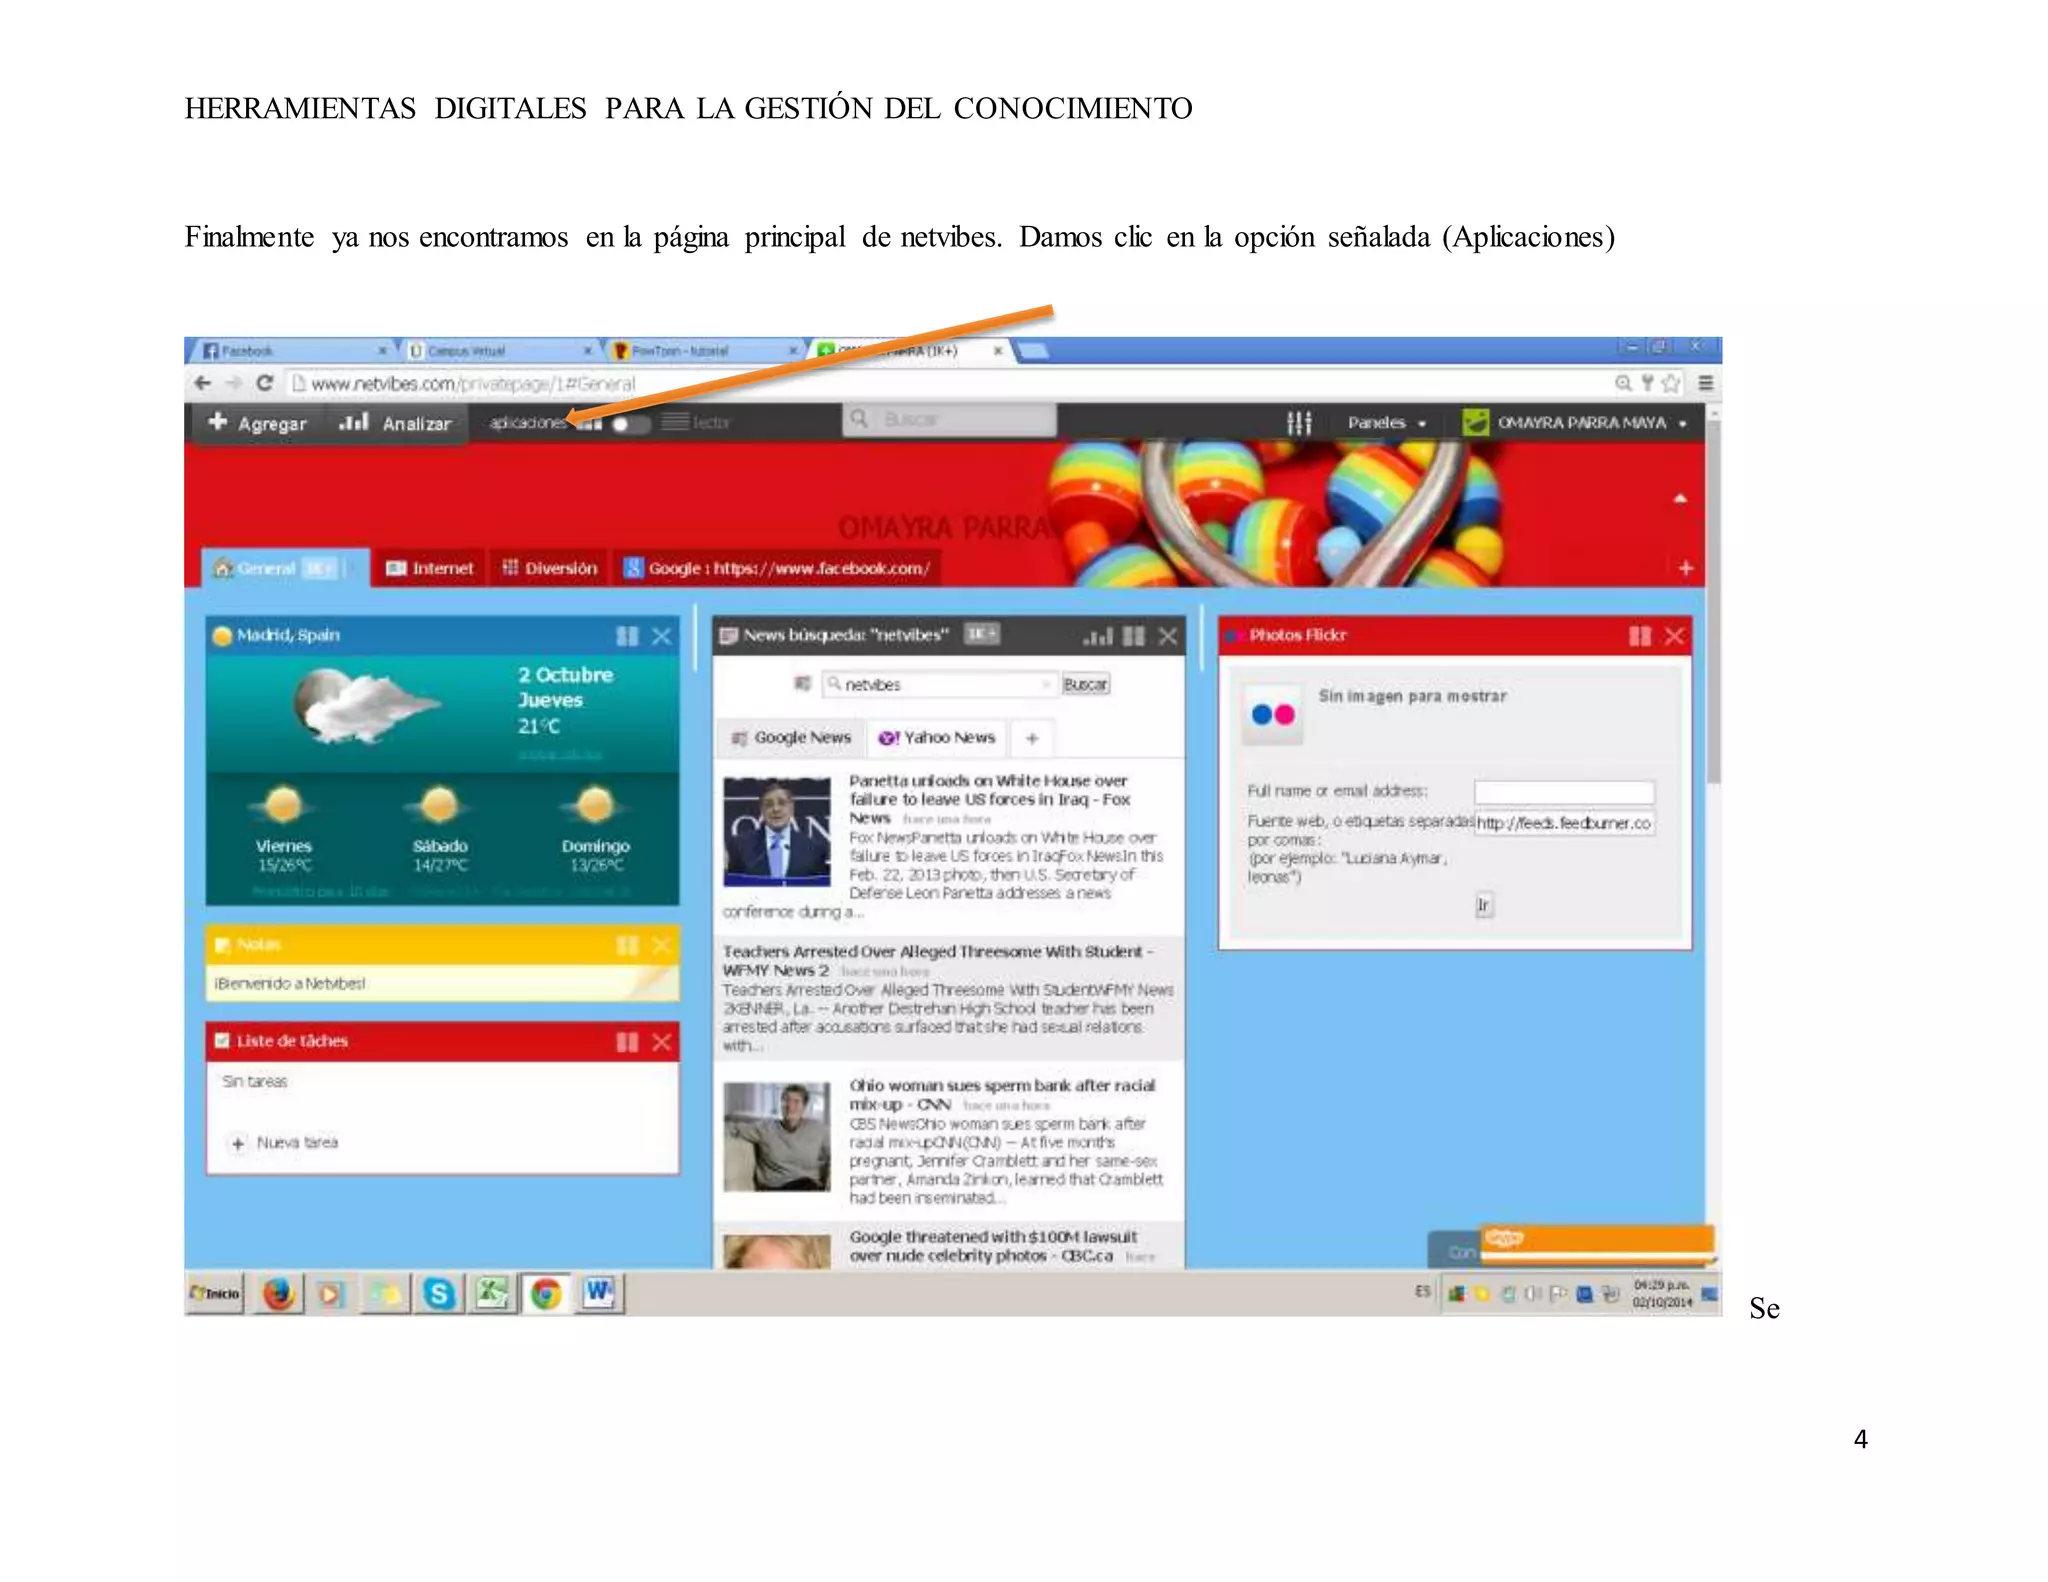Viewport: 2048px width, 1582px height.
Task: Click the Flickr Ir button
Action: [1484, 905]
